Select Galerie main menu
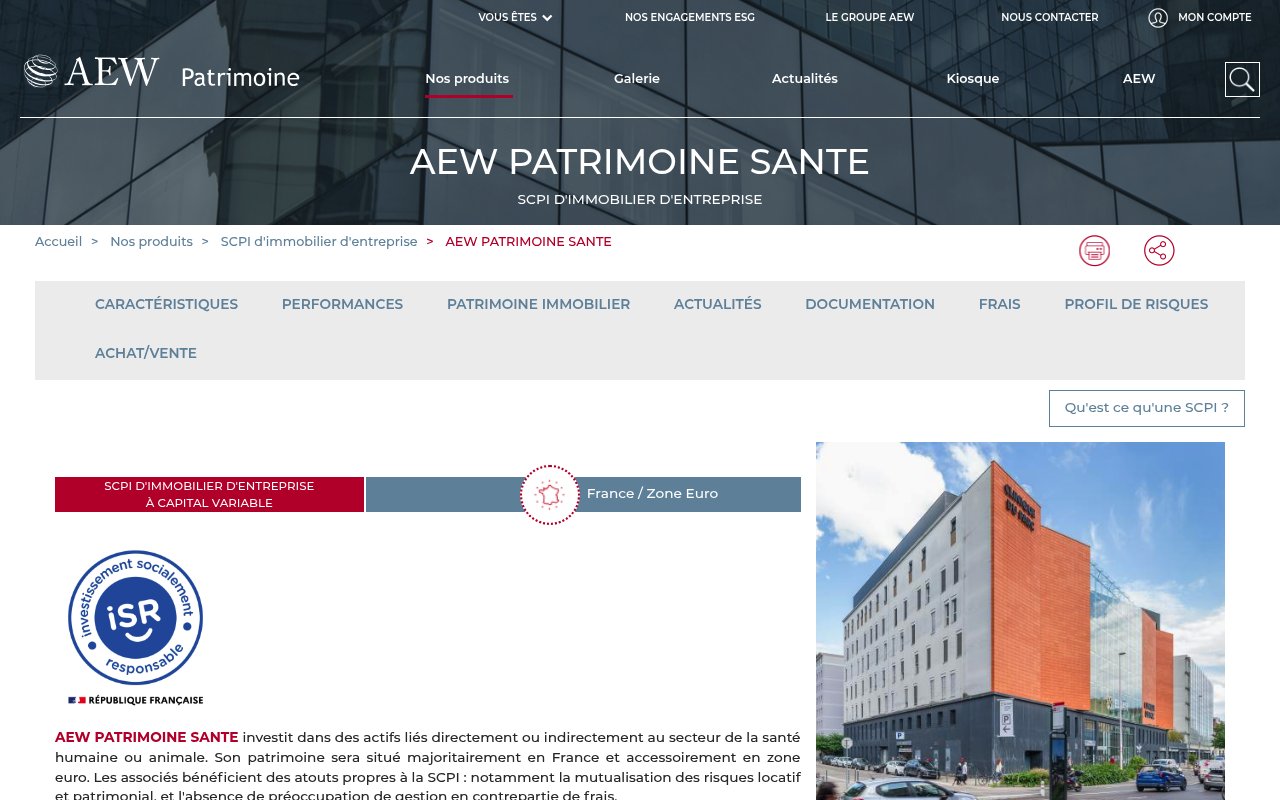 [637, 78]
